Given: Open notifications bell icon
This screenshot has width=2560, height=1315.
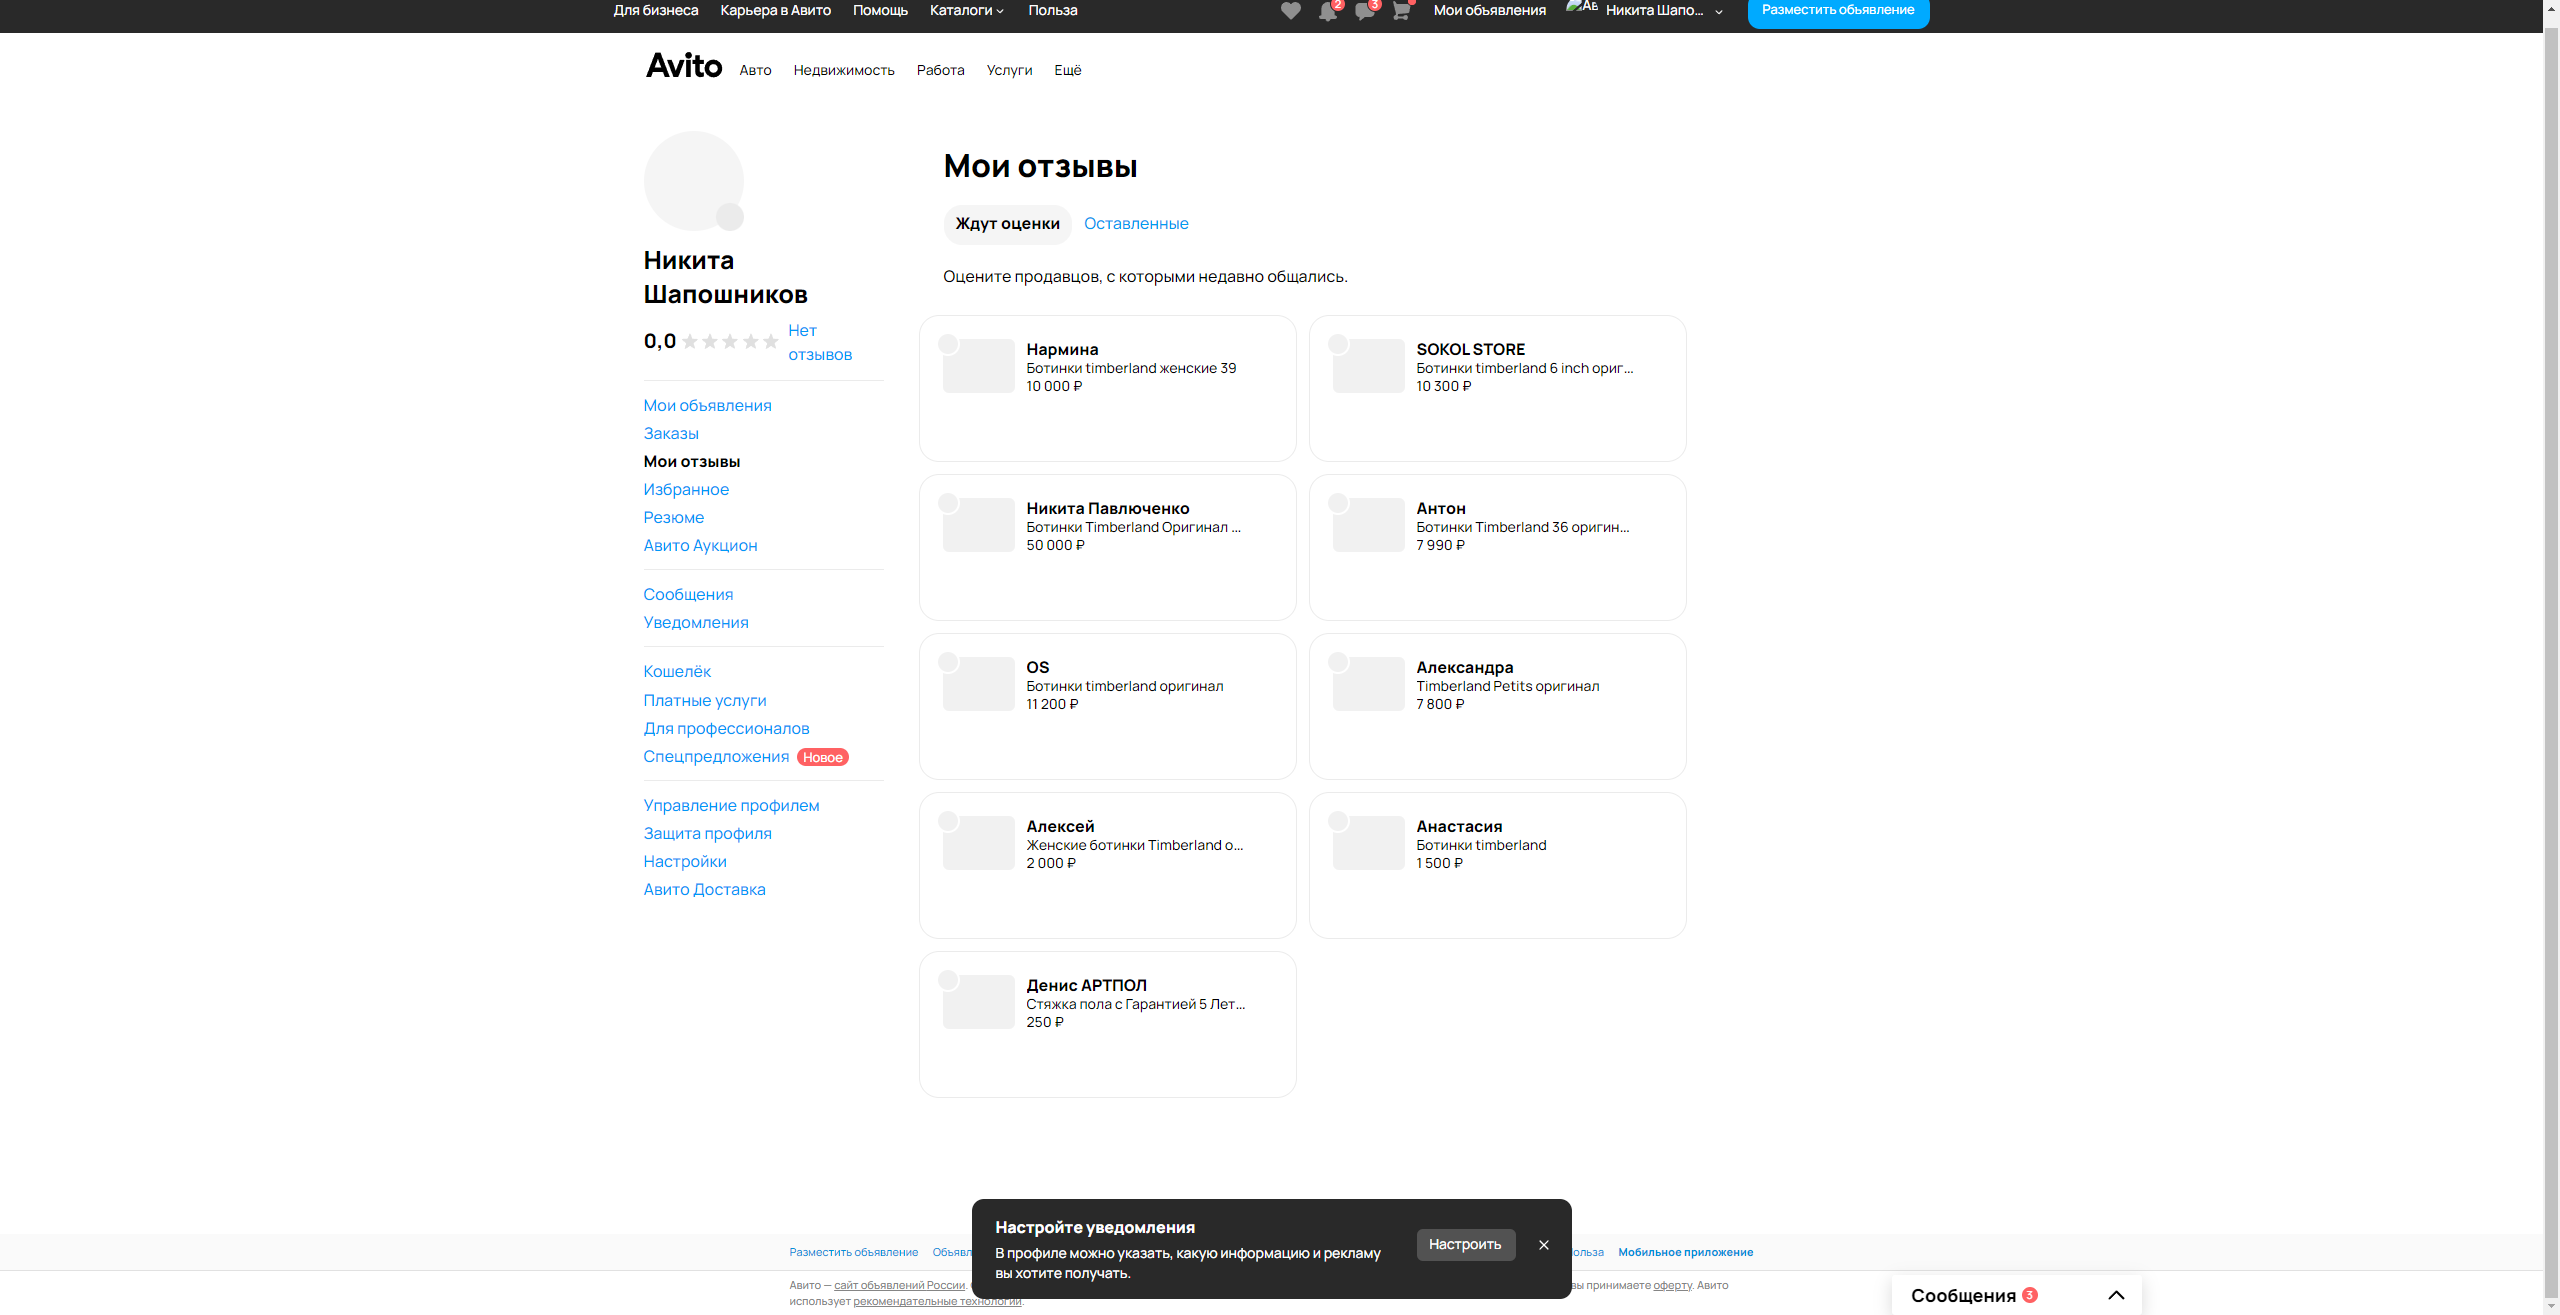Looking at the screenshot, I should 1327,12.
